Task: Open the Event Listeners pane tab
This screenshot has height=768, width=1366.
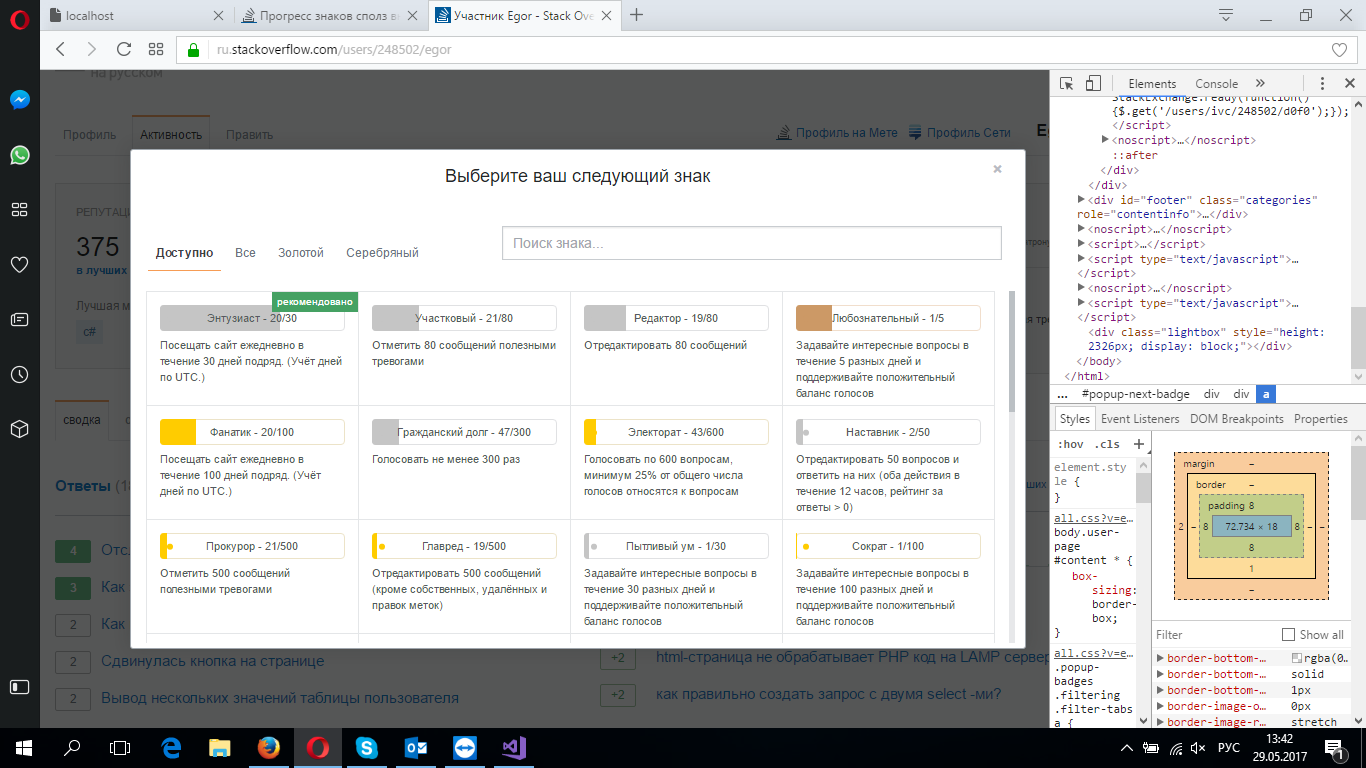Action: point(1140,419)
